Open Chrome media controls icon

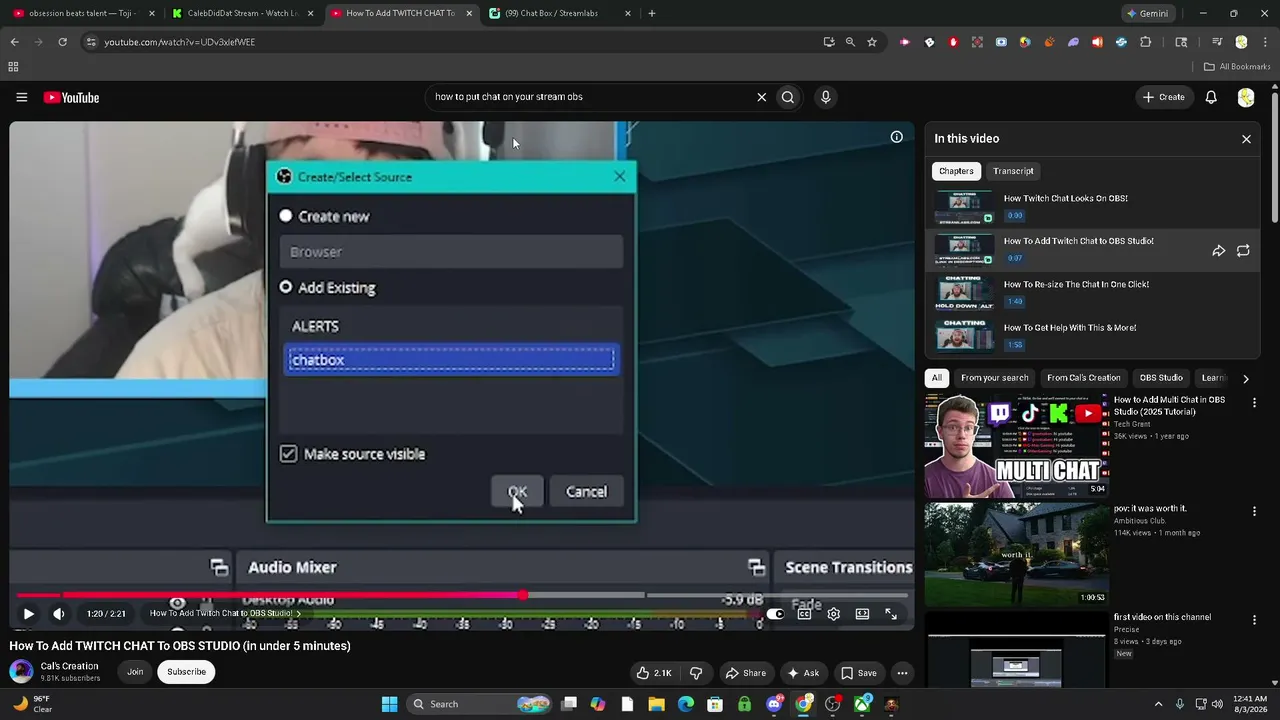(1217, 42)
